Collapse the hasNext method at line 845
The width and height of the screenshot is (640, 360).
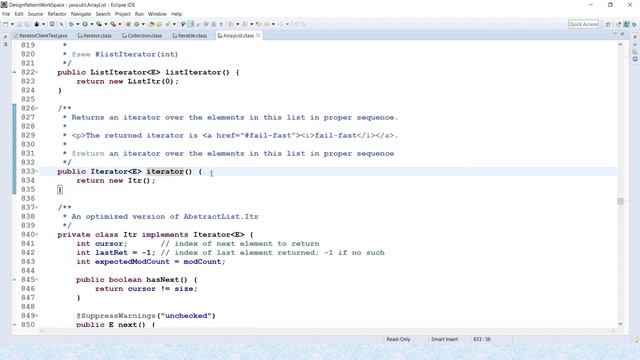[x=37, y=280]
